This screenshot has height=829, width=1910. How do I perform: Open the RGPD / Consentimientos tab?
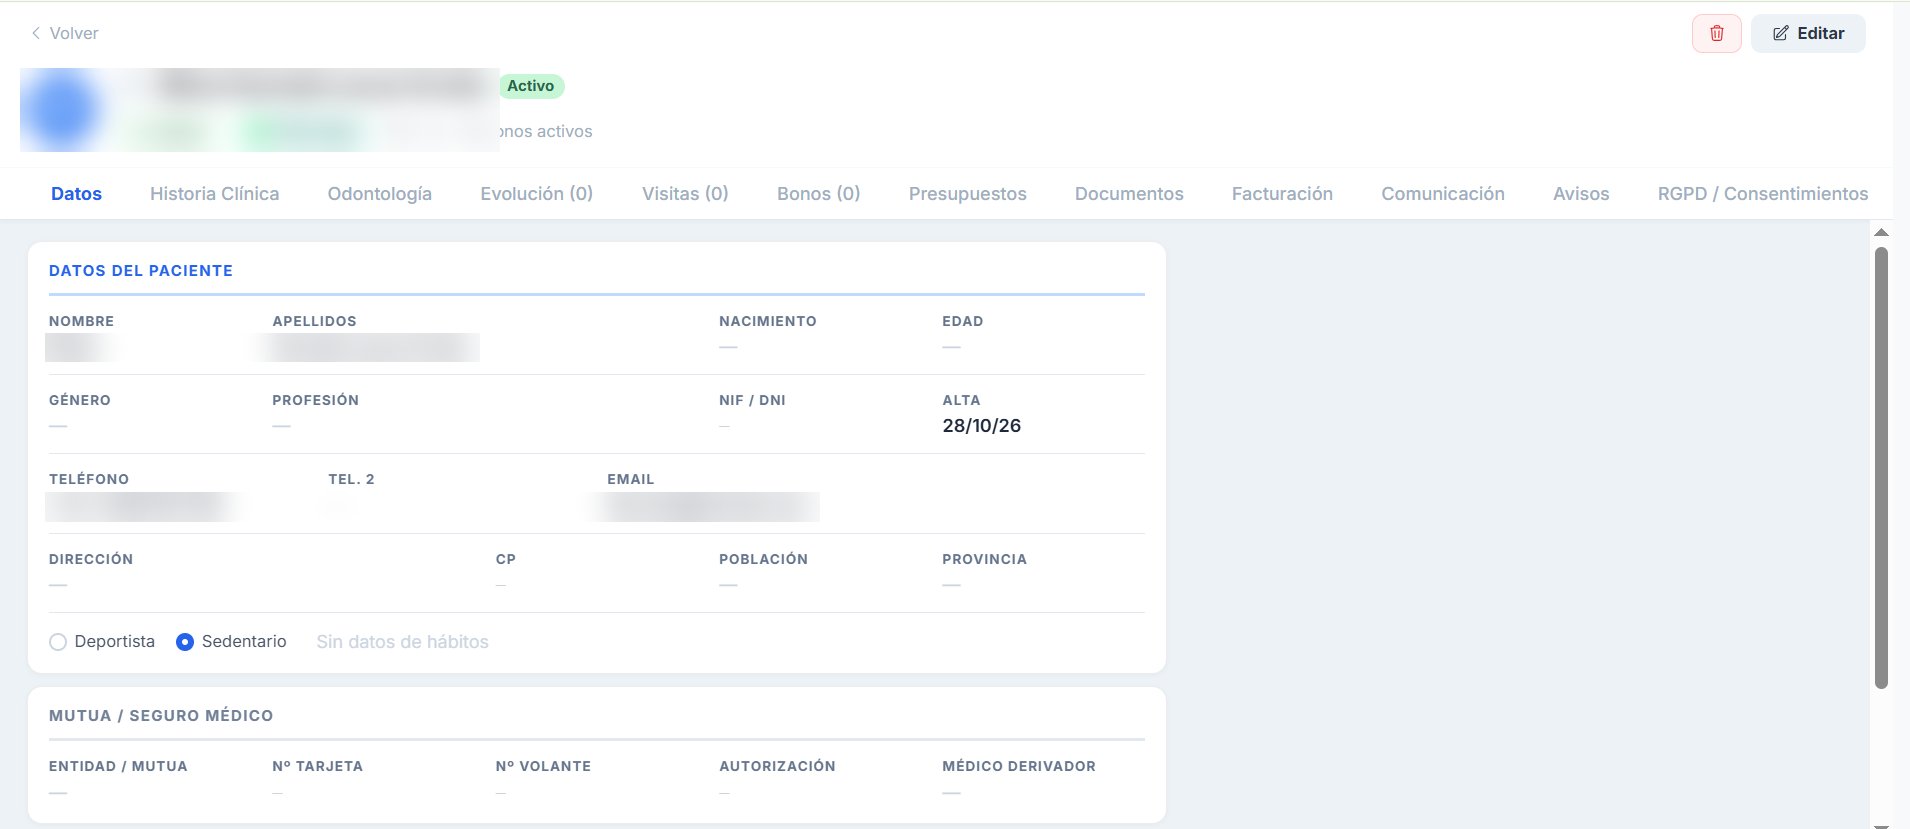[1763, 194]
